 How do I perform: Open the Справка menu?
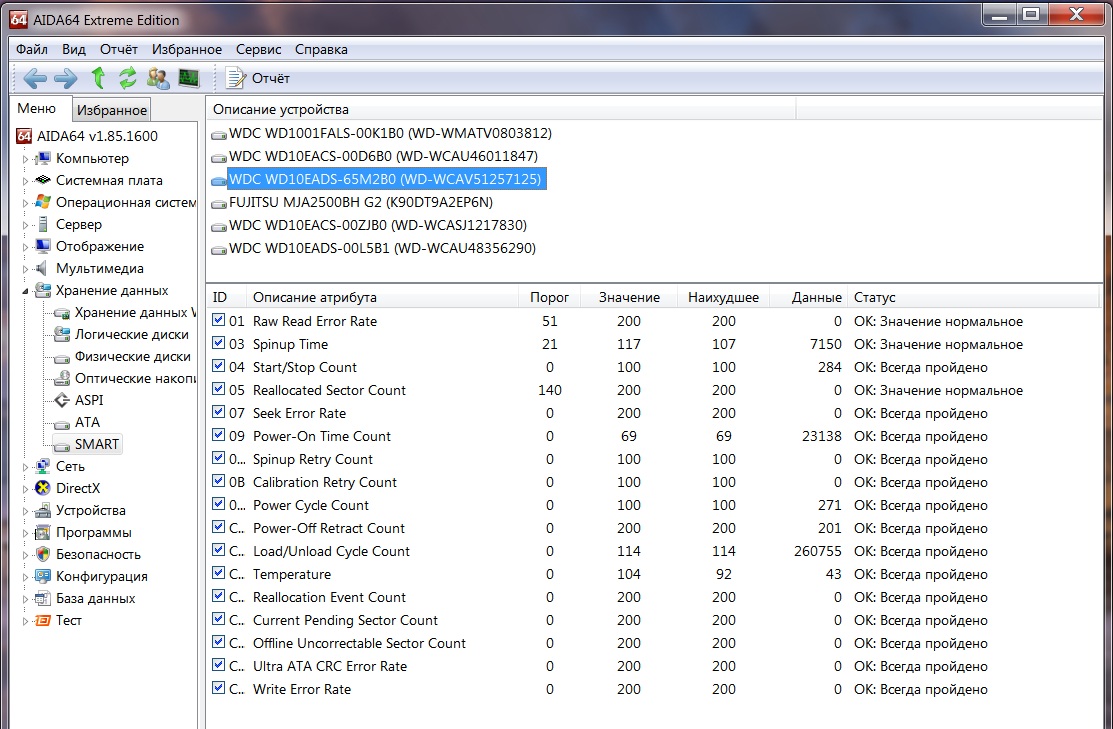click(x=321, y=49)
